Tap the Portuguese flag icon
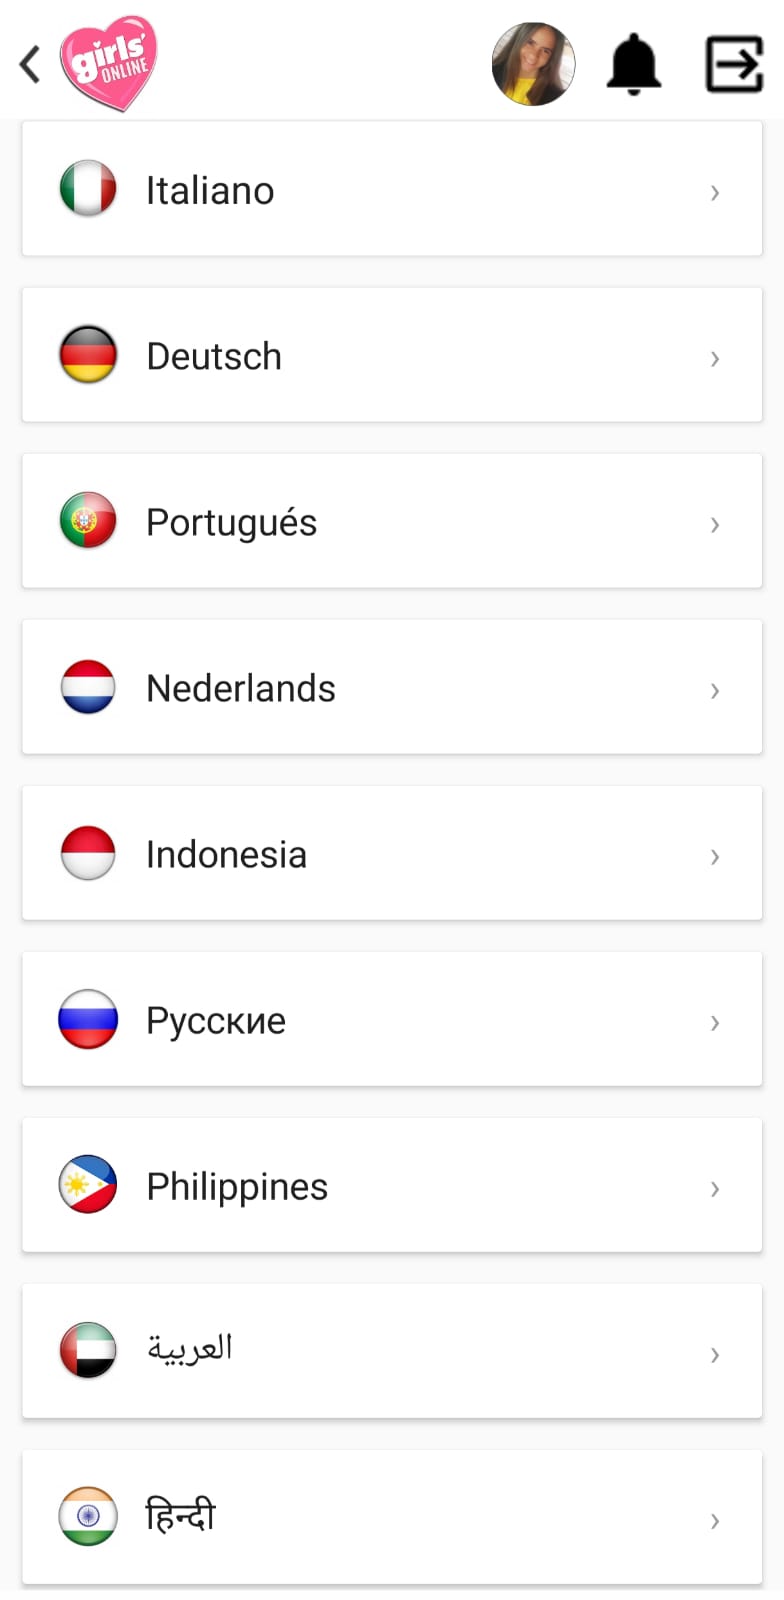The image size is (784, 1600). pos(88,521)
